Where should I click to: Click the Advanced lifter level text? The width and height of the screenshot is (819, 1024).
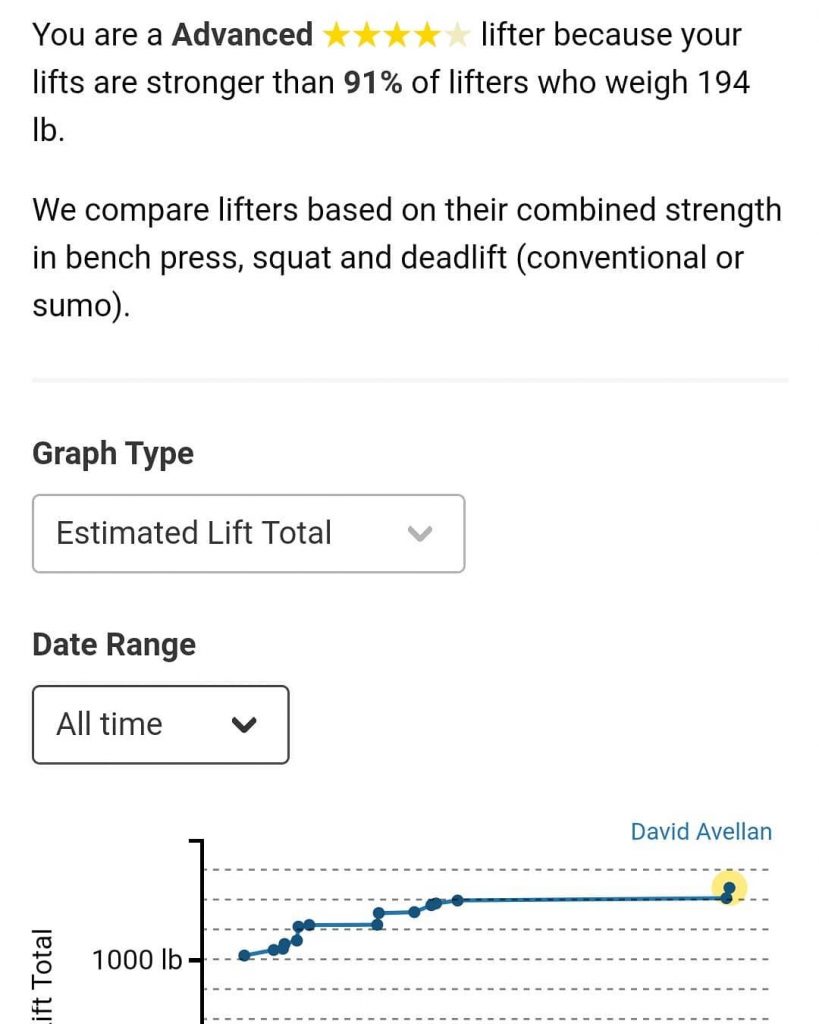pos(242,35)
